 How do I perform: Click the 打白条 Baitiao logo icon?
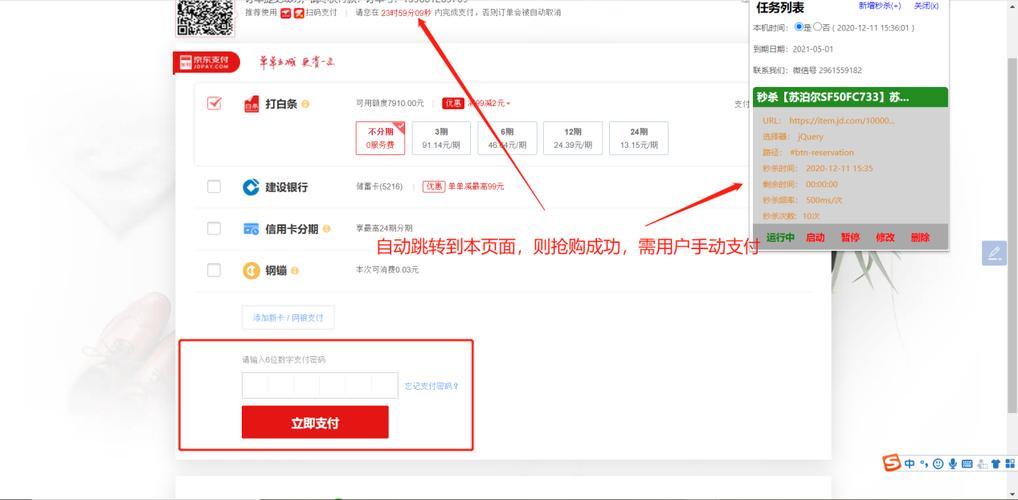click(251, 104)
